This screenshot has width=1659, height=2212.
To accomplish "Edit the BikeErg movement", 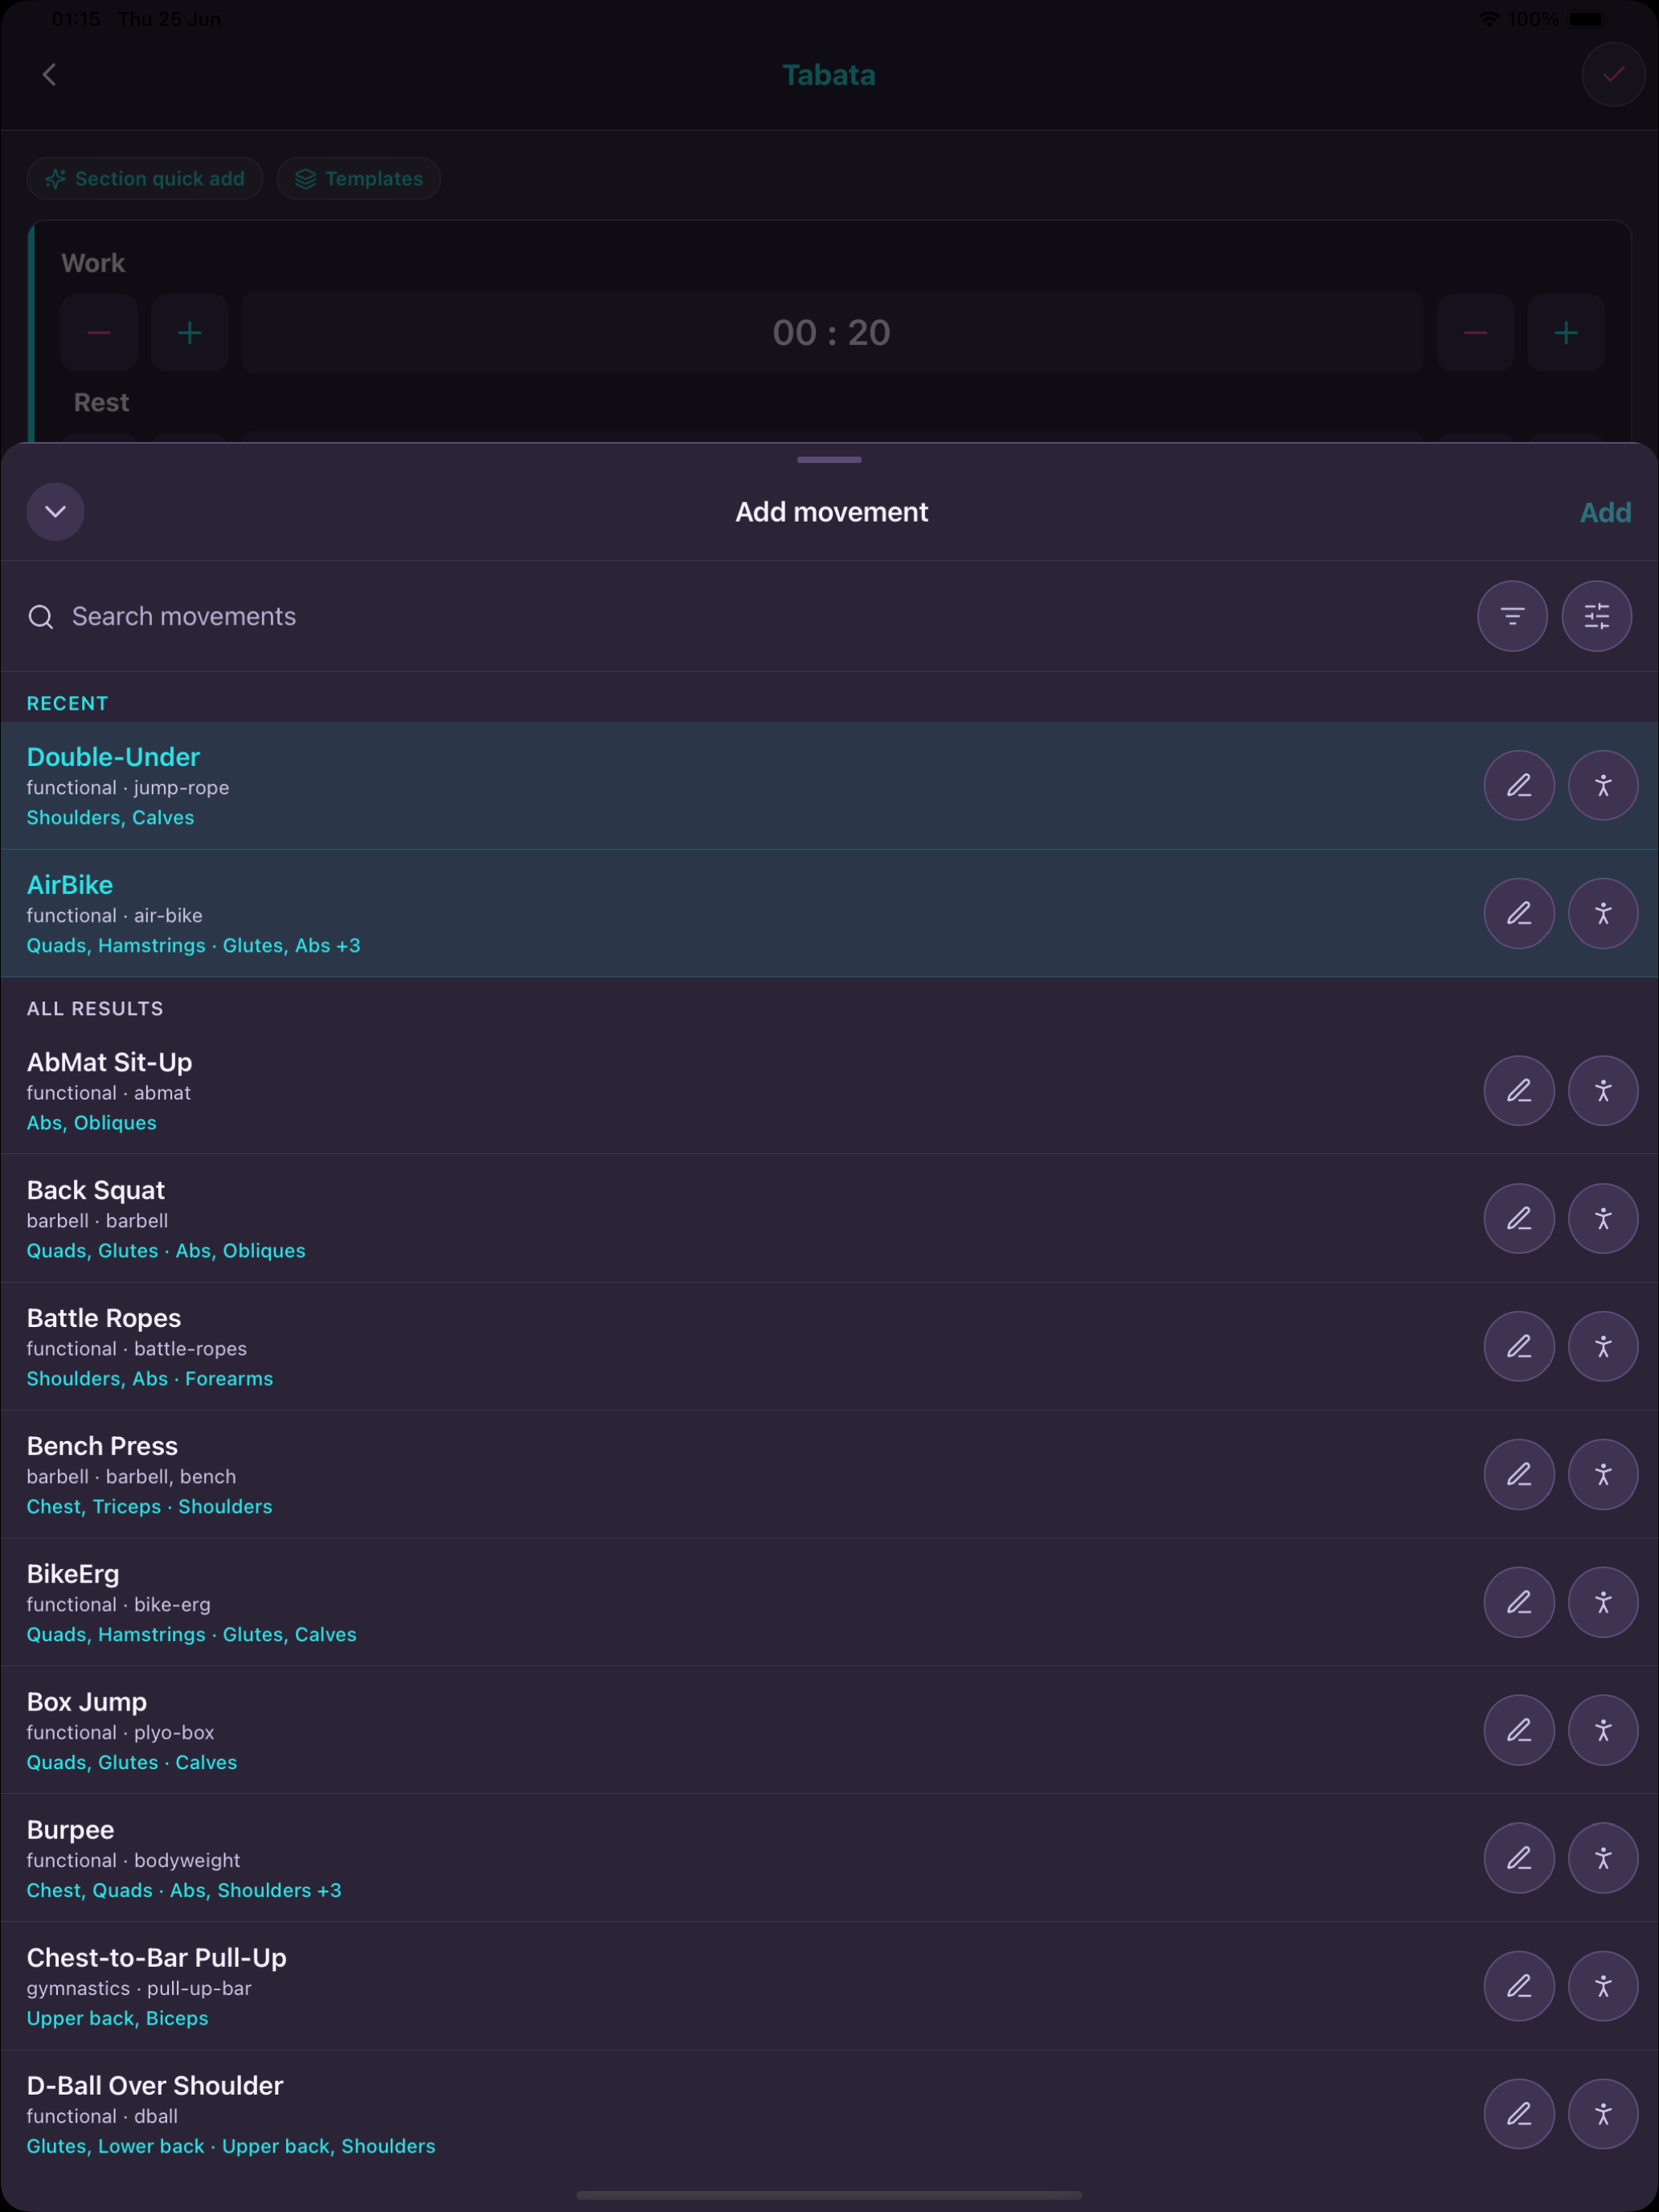I will point(1519,1603).
